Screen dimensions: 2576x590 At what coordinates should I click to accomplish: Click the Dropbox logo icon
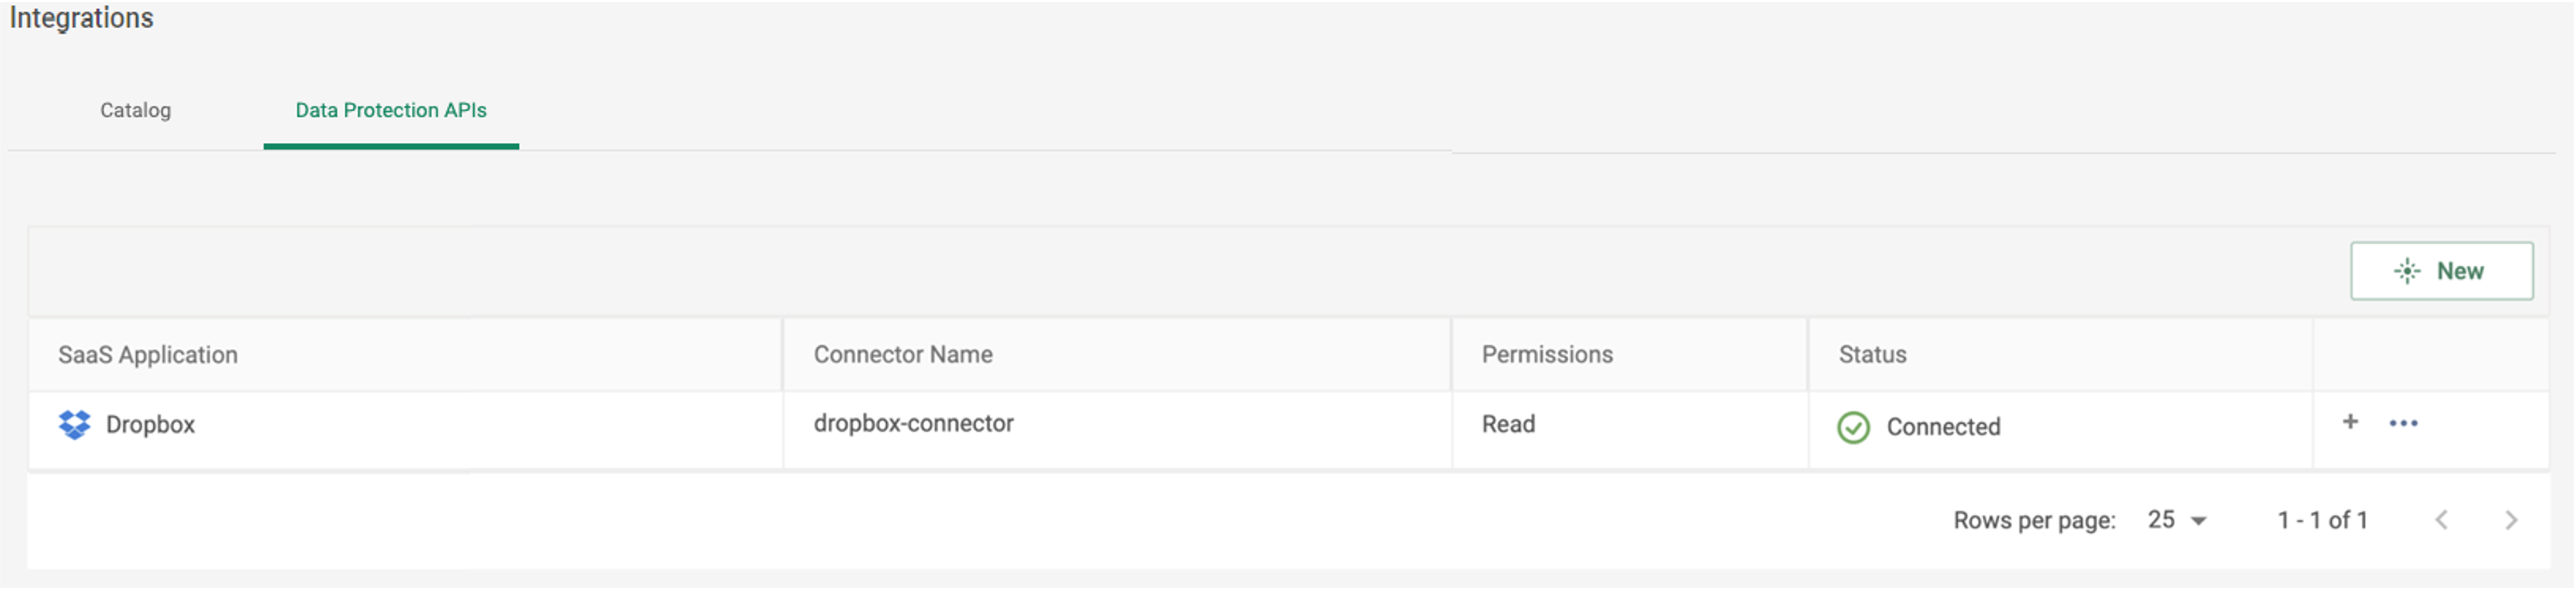[74, 425]
